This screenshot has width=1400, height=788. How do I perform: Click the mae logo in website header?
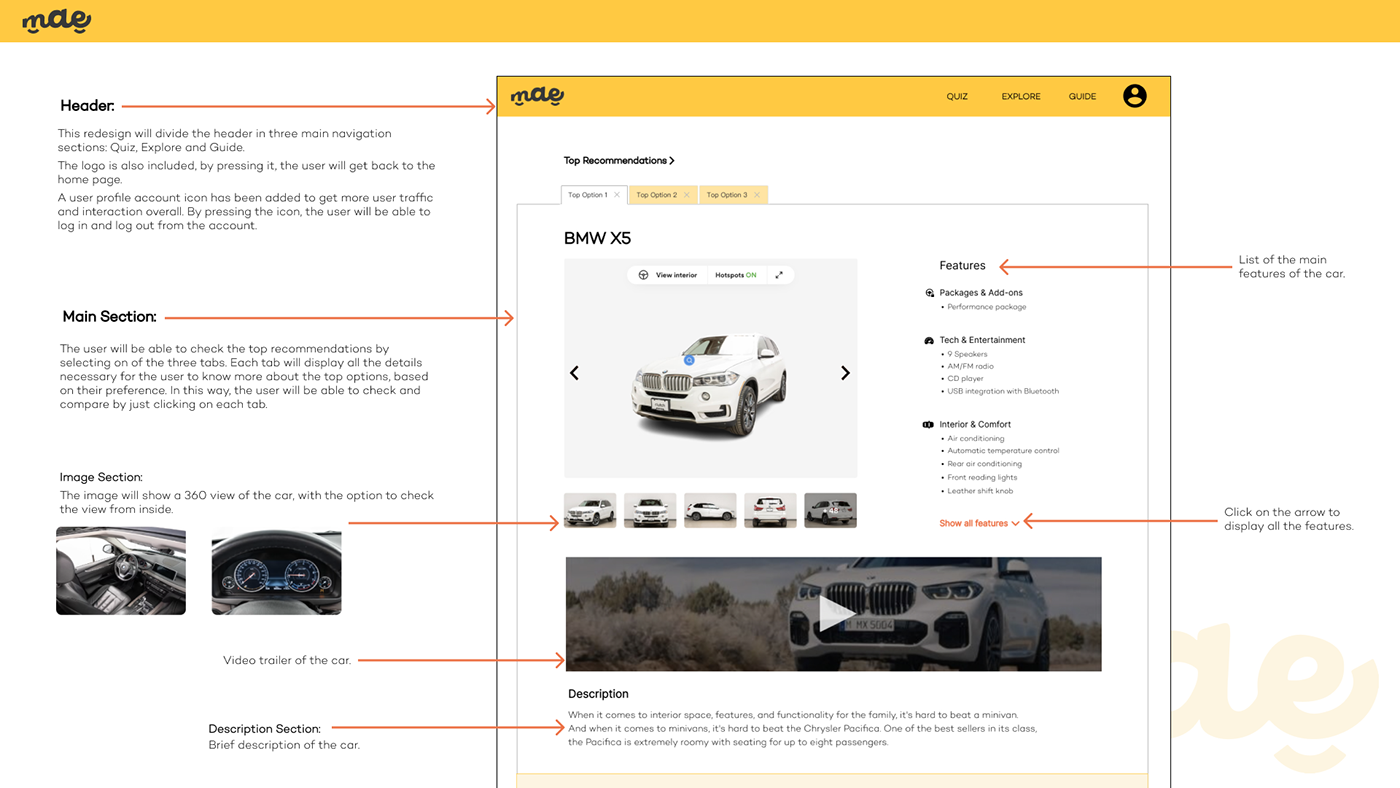point(537,96)
